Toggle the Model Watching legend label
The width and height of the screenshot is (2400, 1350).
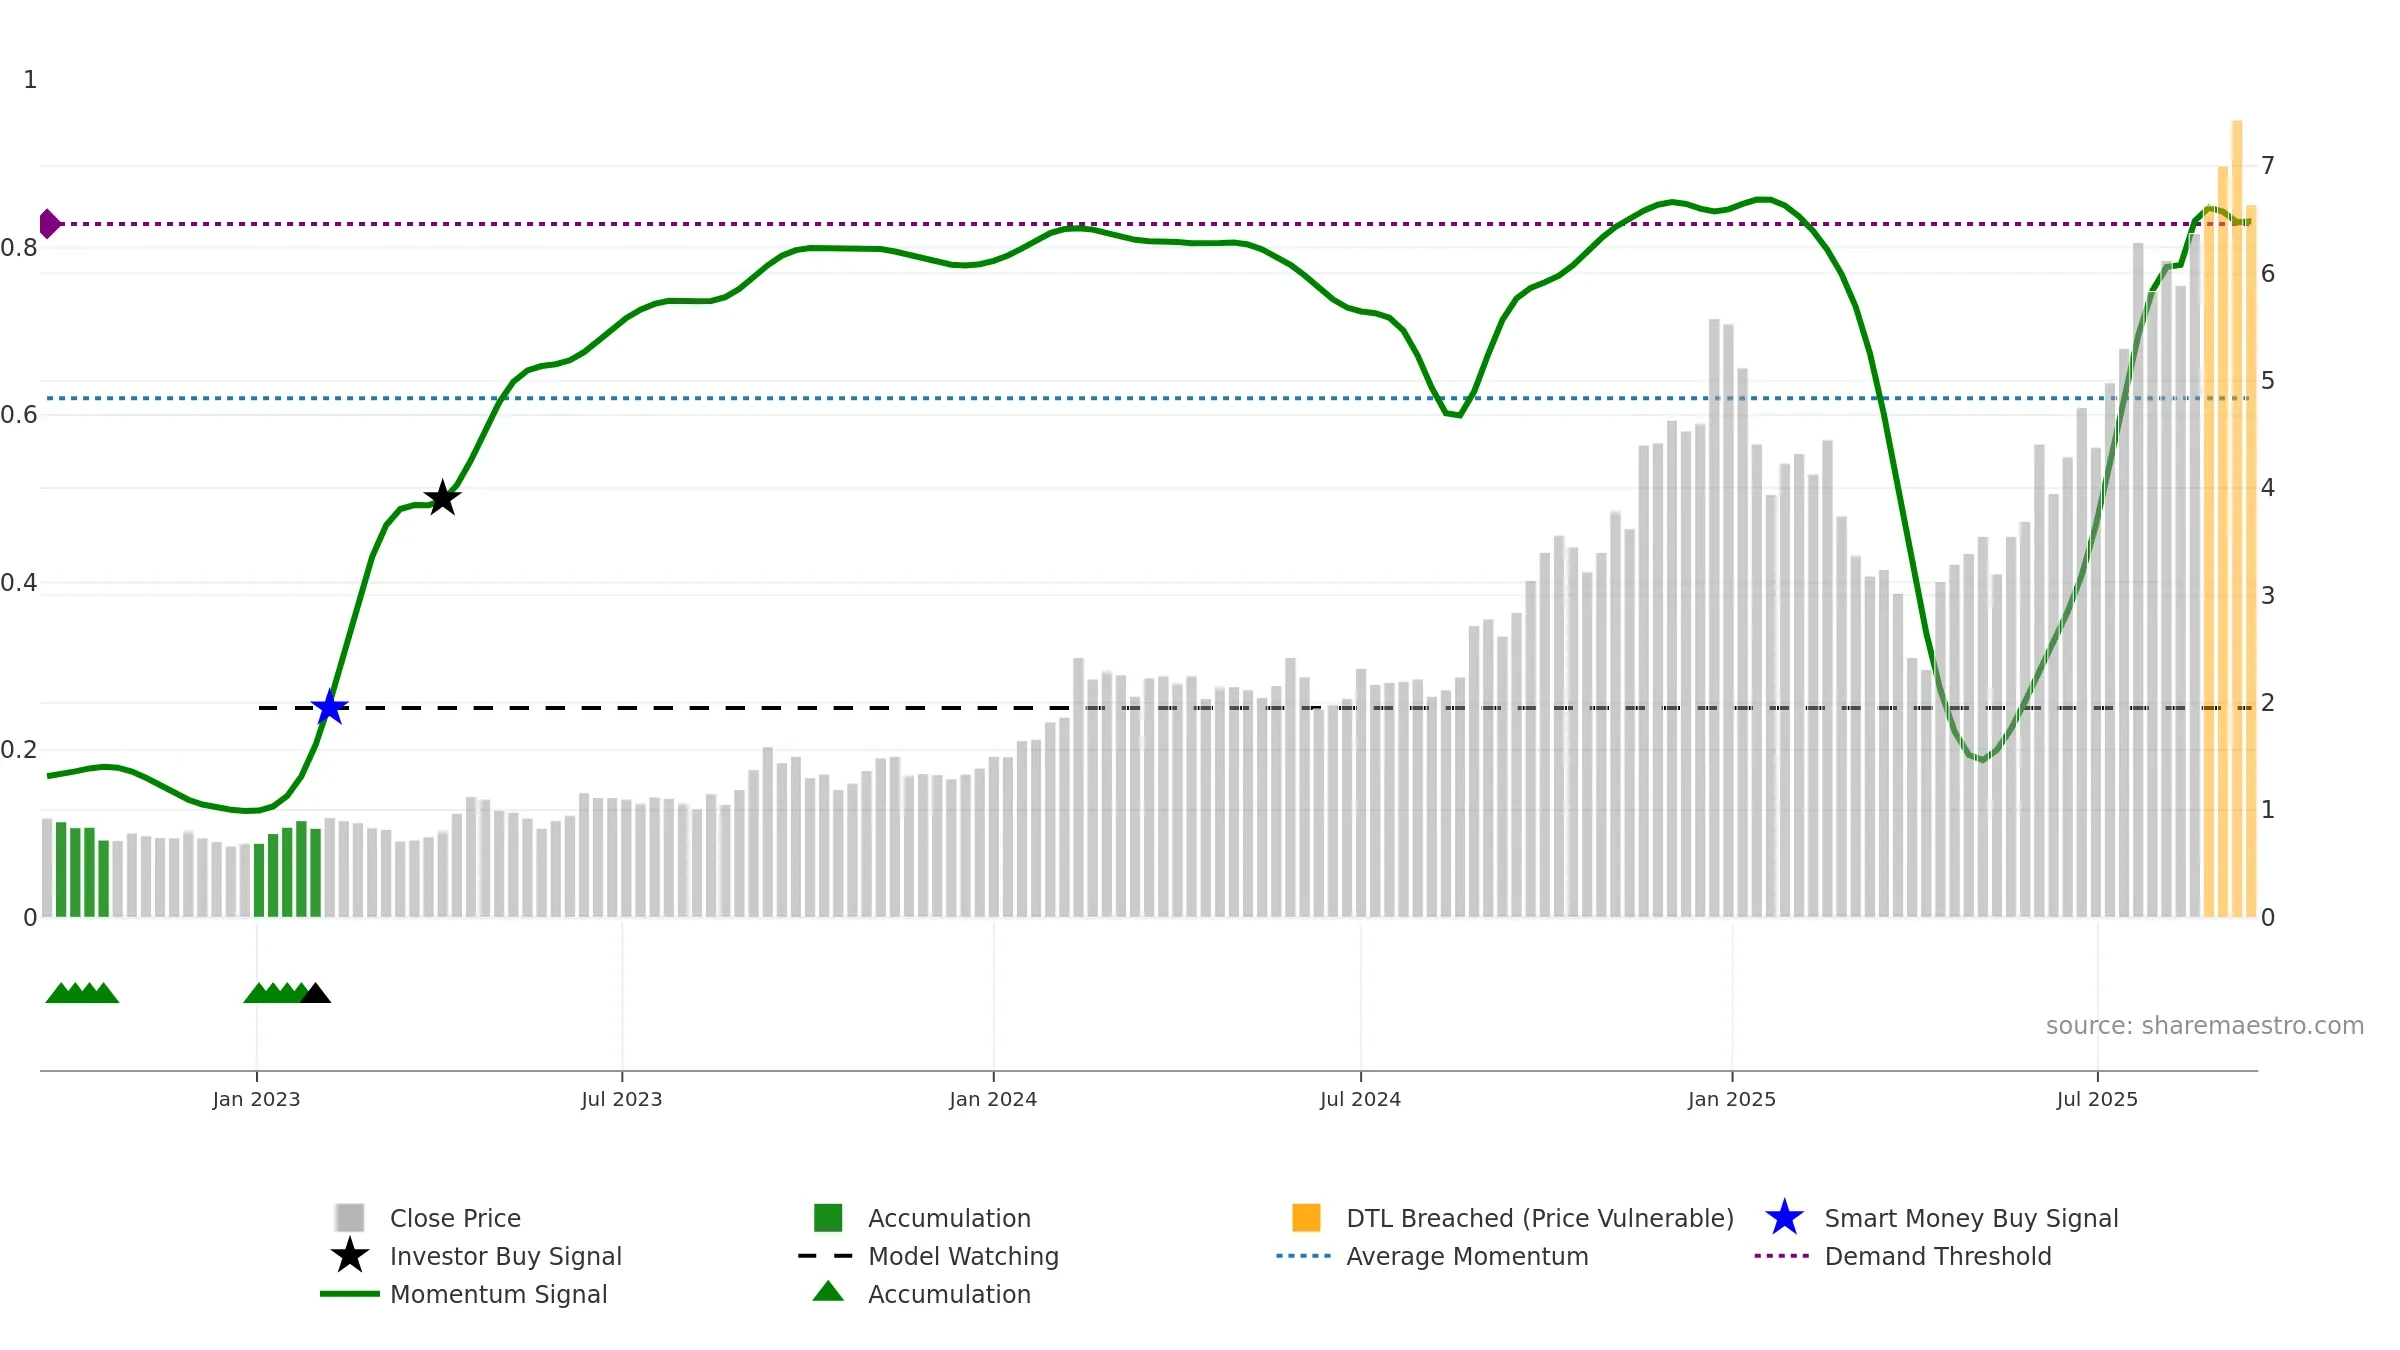[x=963, y=1256]
